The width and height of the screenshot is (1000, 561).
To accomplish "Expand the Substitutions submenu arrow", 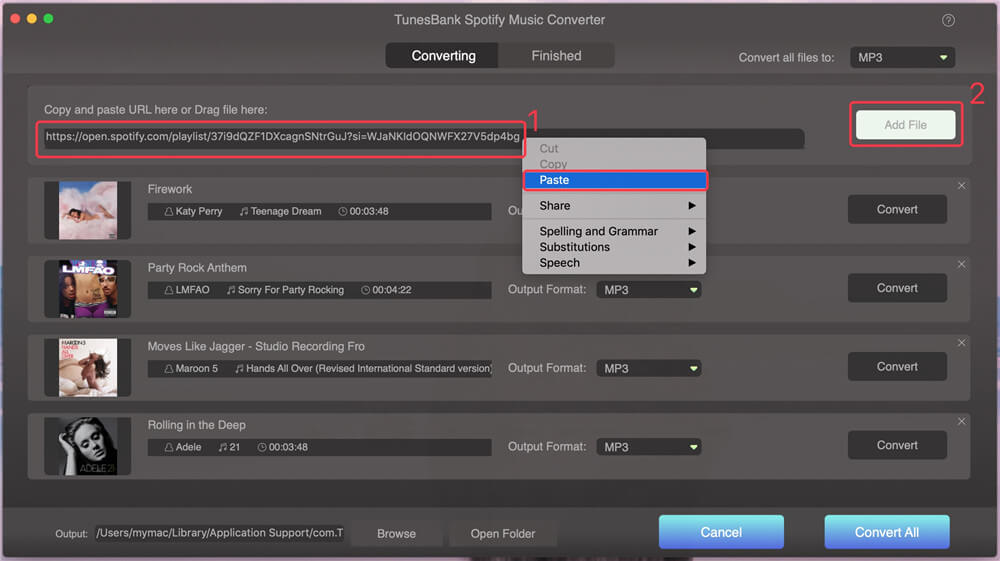I will coord(692,247).
